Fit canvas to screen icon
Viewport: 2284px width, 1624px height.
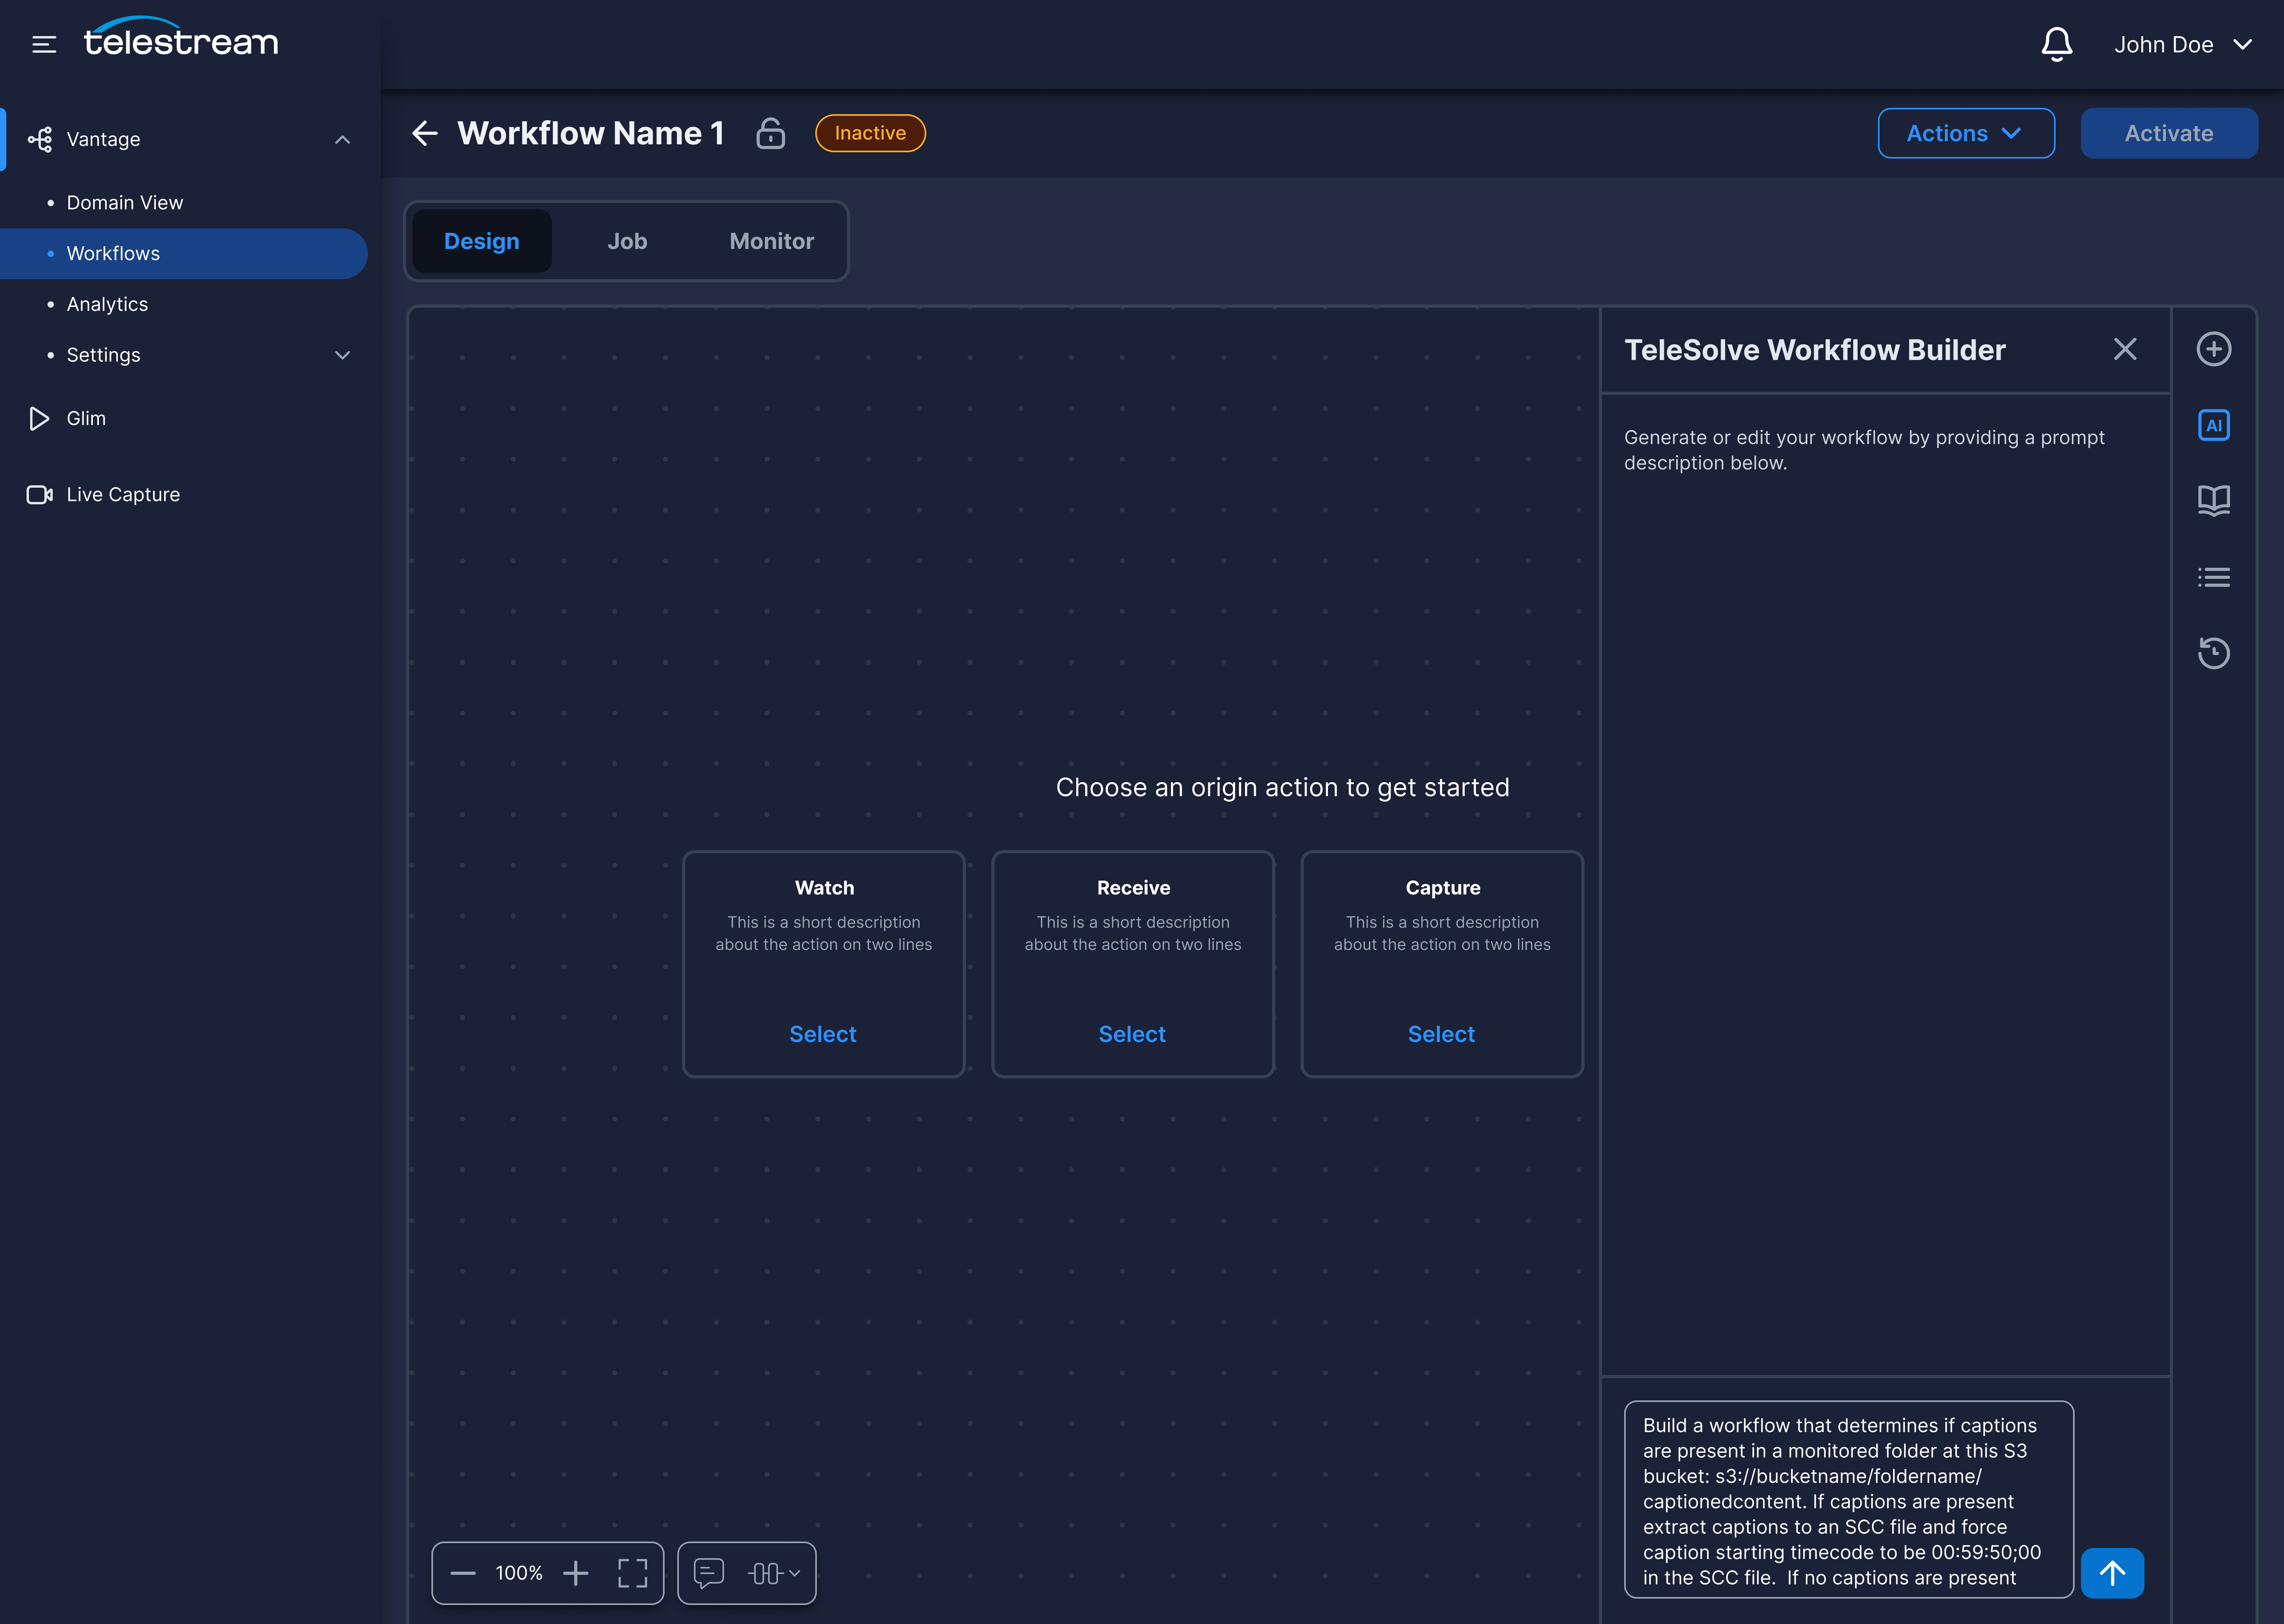(x=632, y=1573)
